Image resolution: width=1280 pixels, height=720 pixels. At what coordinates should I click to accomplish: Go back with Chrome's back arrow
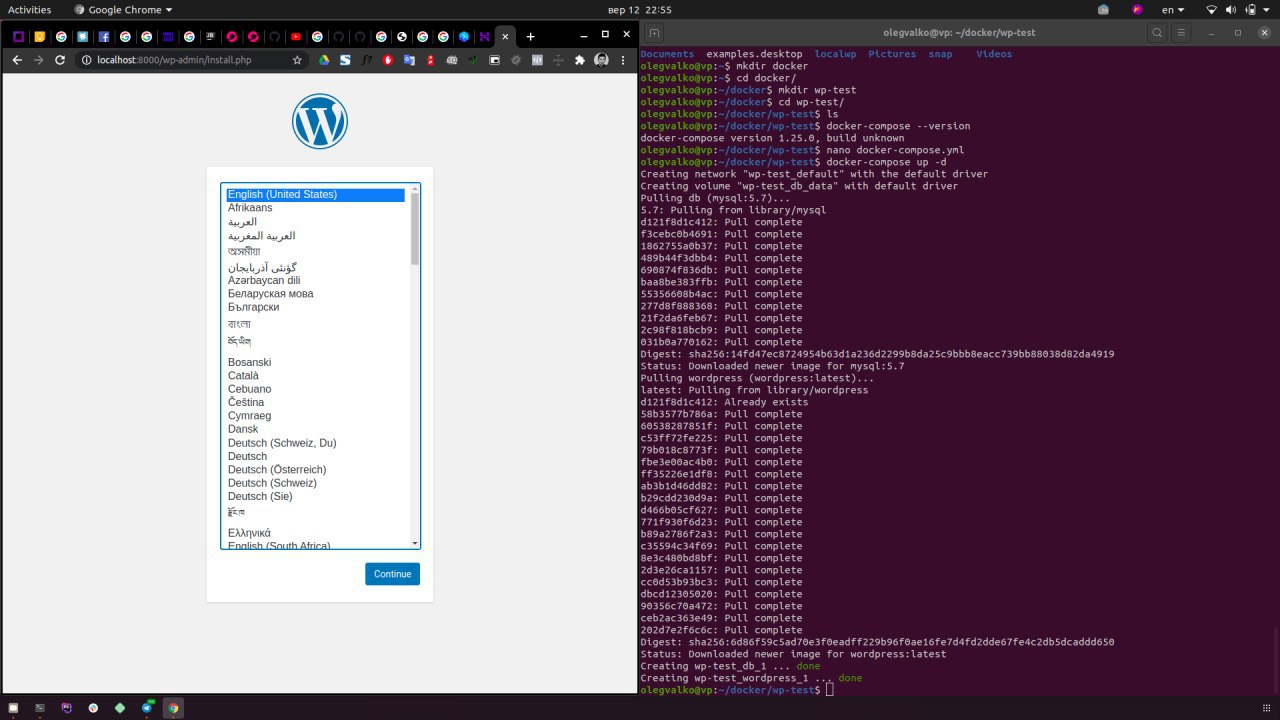[17, 60]
